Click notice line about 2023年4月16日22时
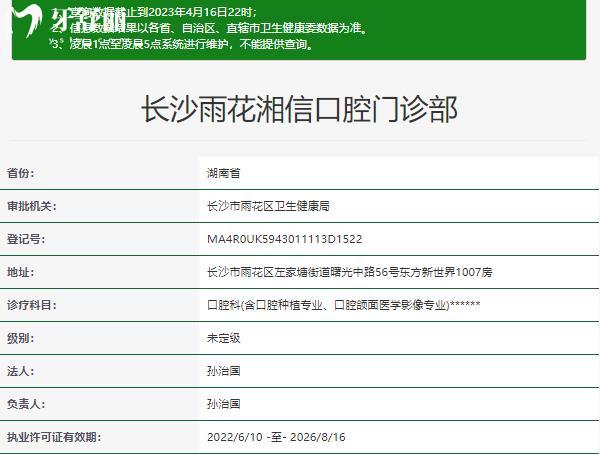The height and width of the screenshot is (454, 600). 154,12
